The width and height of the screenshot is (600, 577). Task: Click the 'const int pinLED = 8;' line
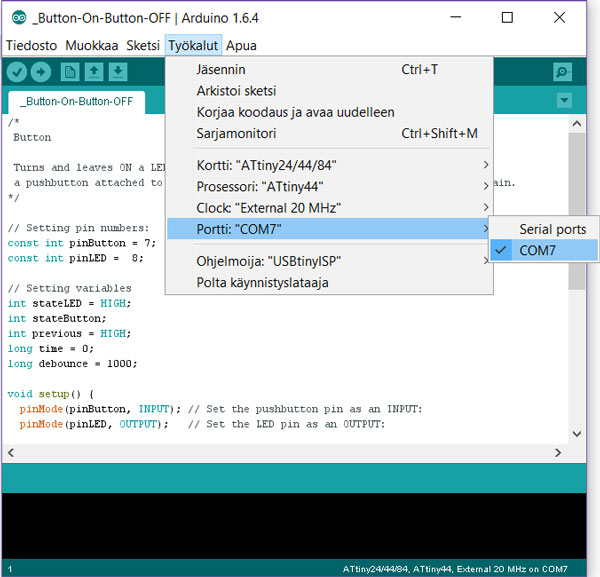pos(75,258)
